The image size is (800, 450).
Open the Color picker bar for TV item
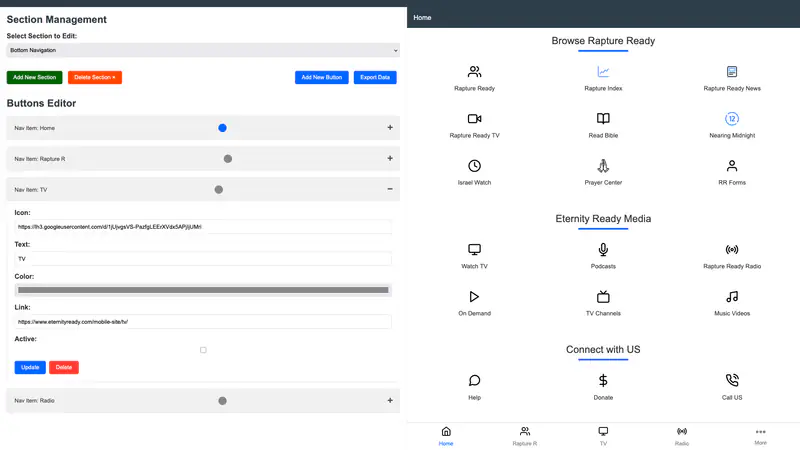coord(203,290)
